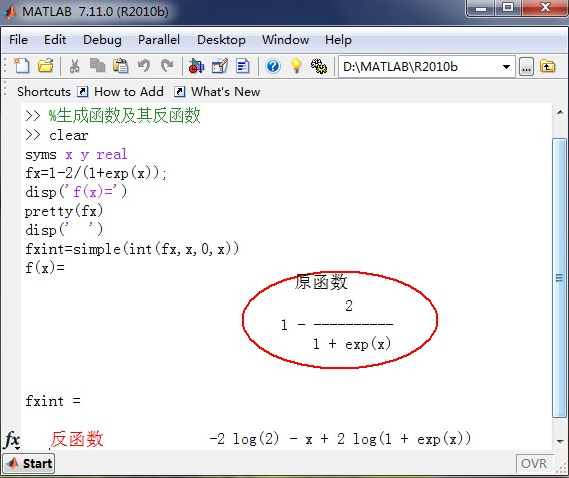Click the Copy icon in toolbar
Image resolution: width=569 pixels, height=478 pixels.
click(x=97, y=66)
